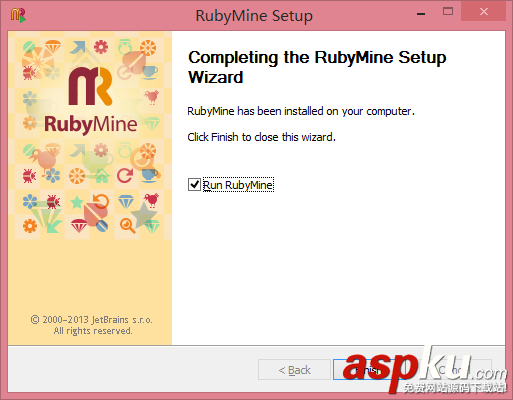Click the JetBrains copyright notice
This screenshot has width=513, height=400.
coord(92,325)
